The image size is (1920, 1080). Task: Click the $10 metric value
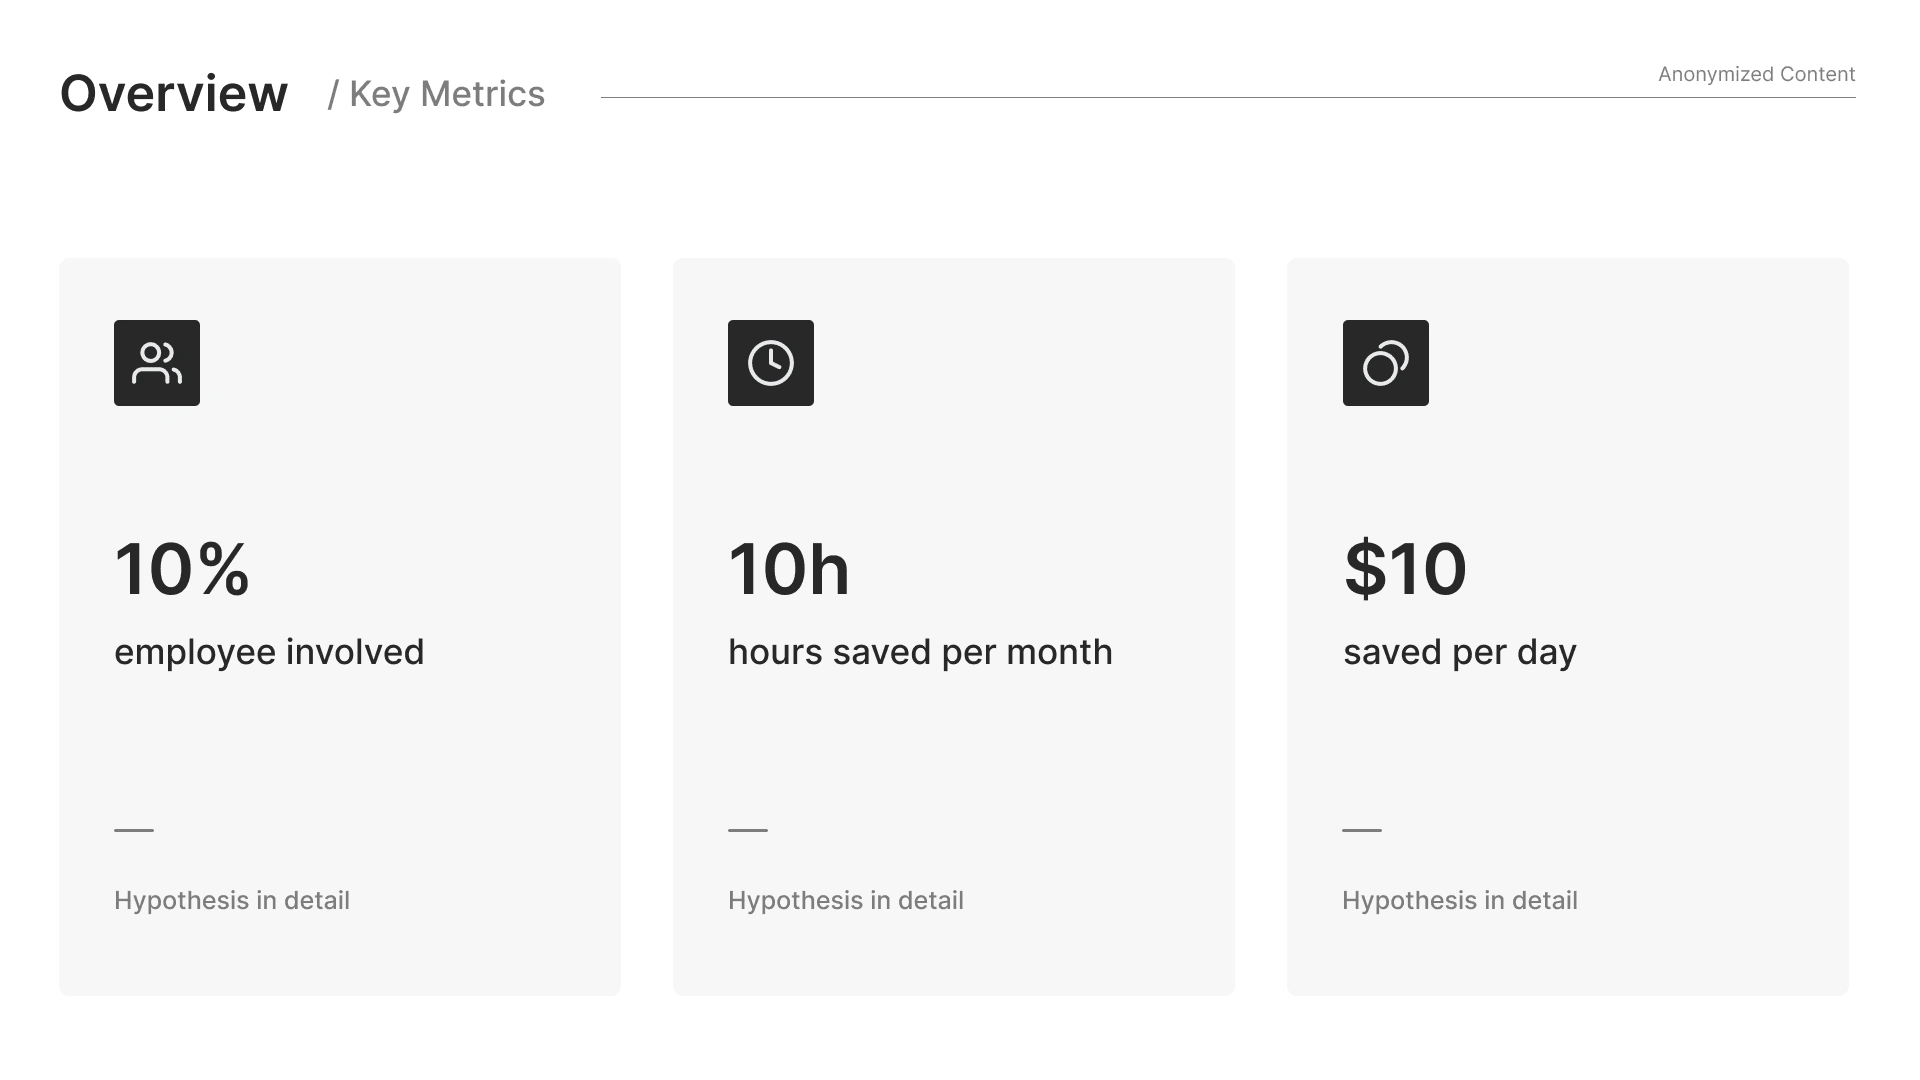1405,569
